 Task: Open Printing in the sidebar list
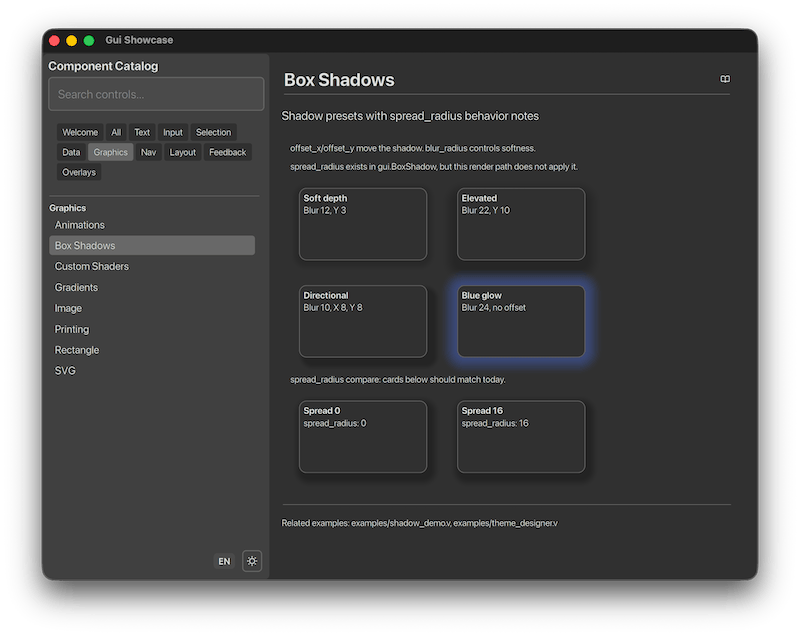click(152, 329)
